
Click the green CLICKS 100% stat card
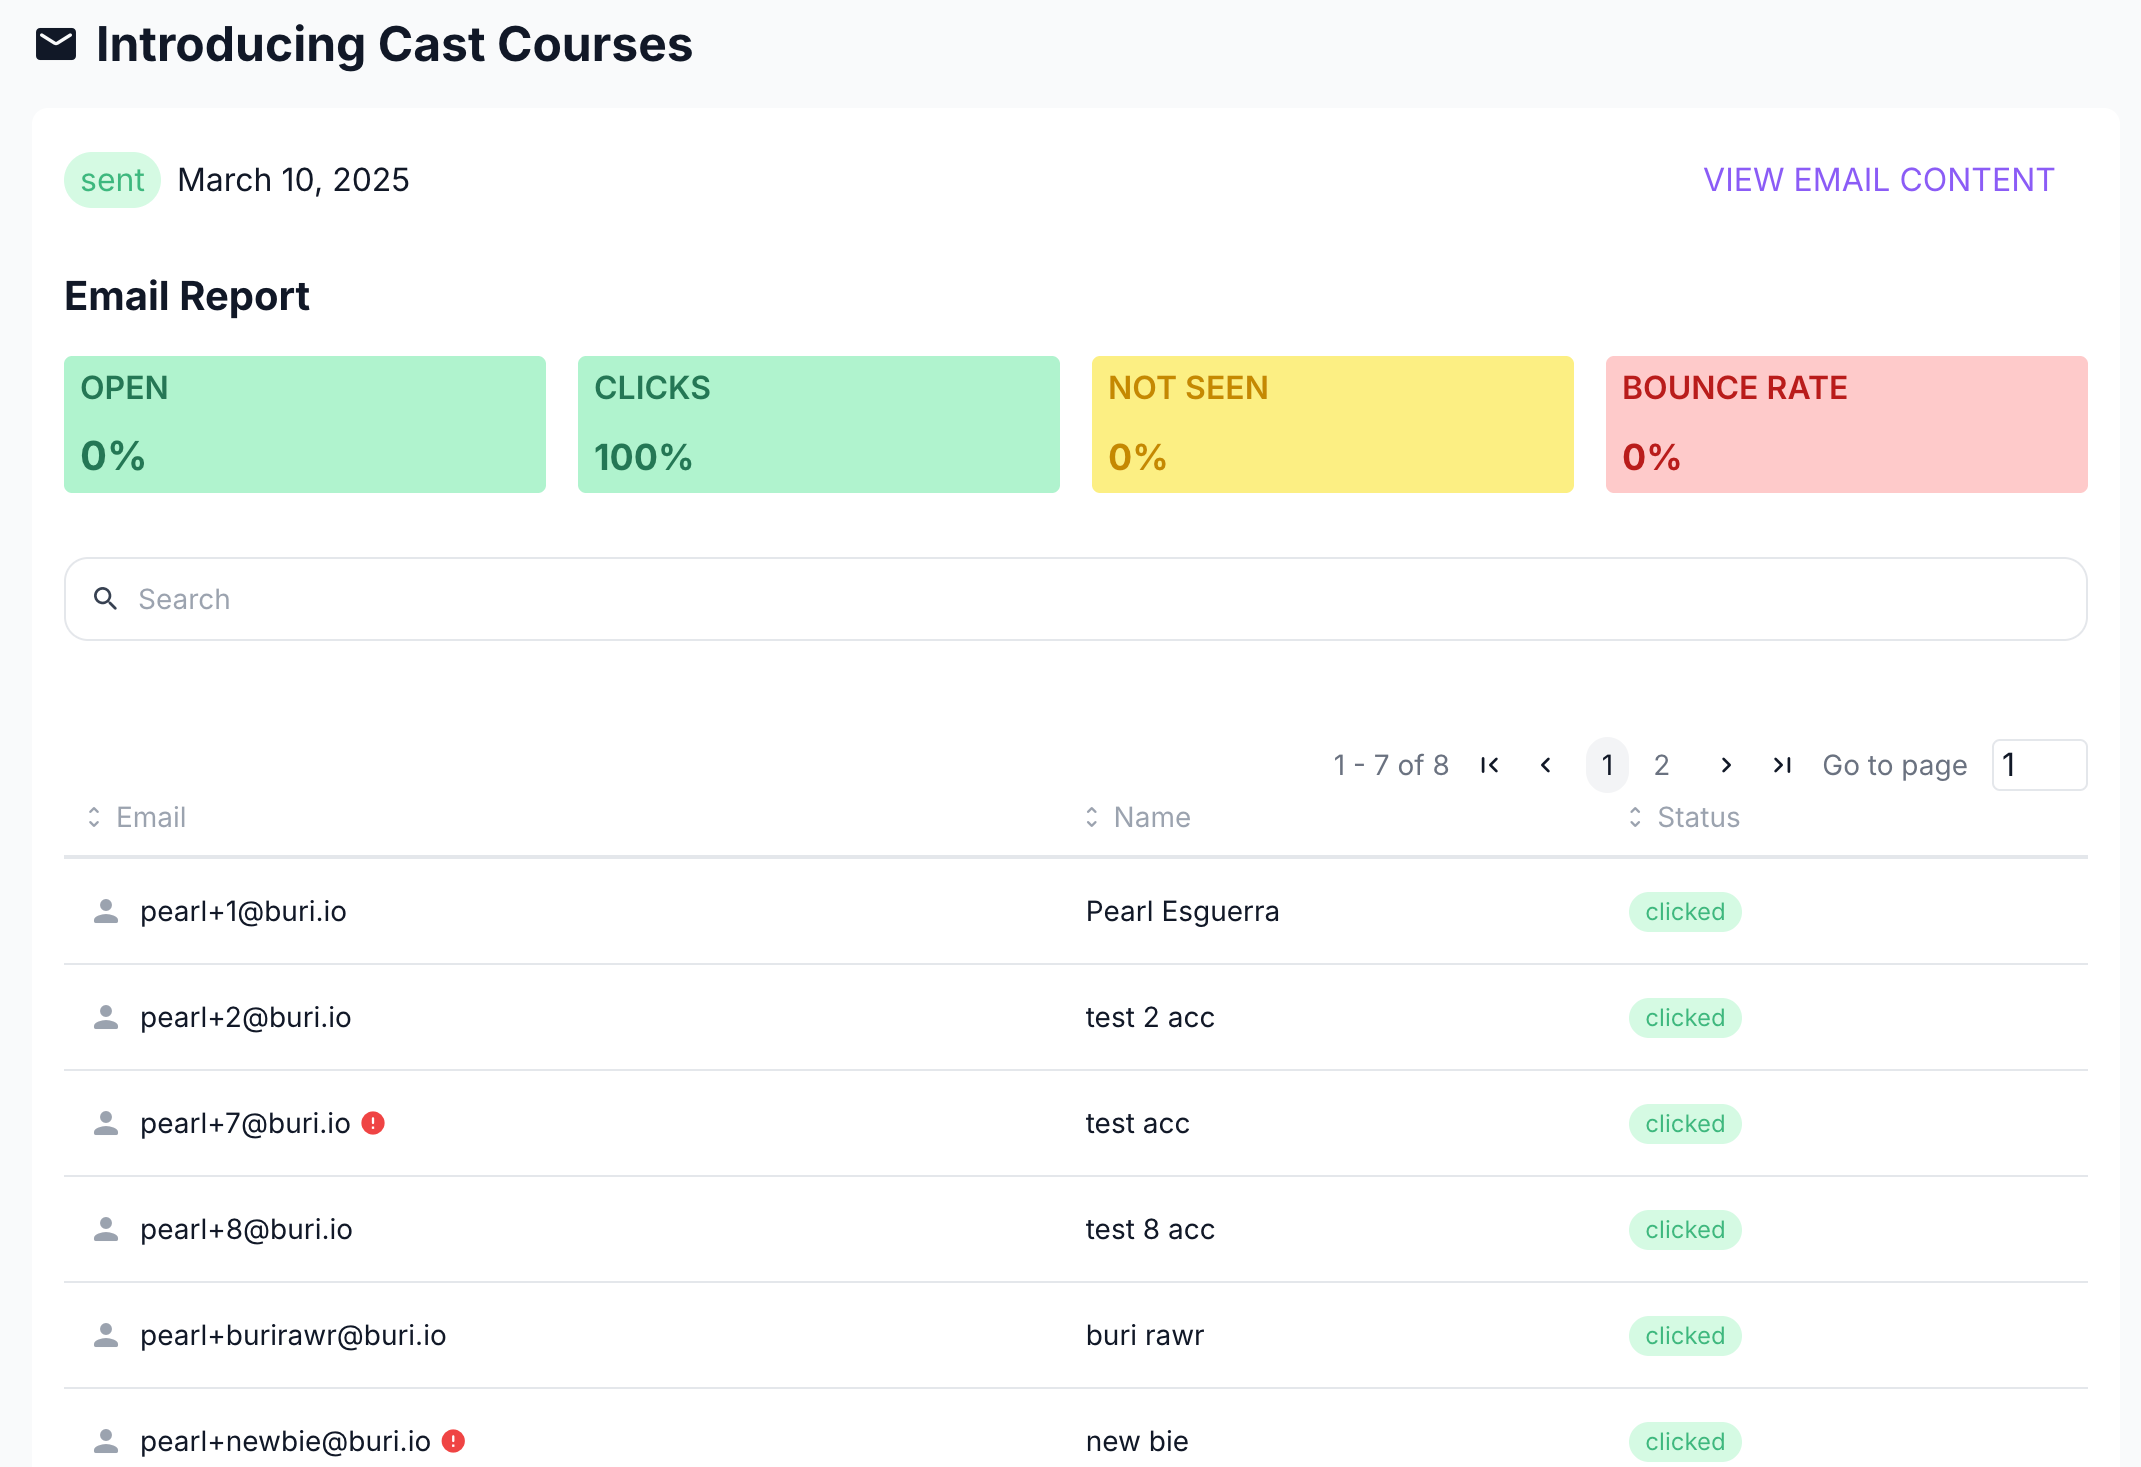818,424
